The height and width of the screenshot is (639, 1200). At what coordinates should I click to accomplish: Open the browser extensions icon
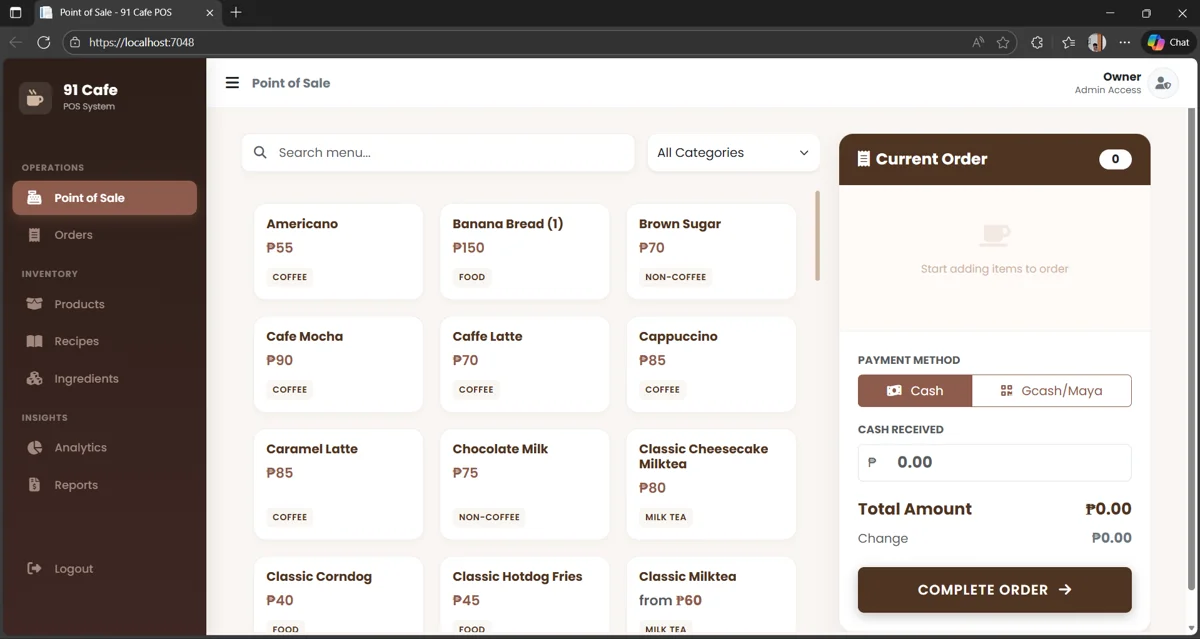[x=1037, y=42]
